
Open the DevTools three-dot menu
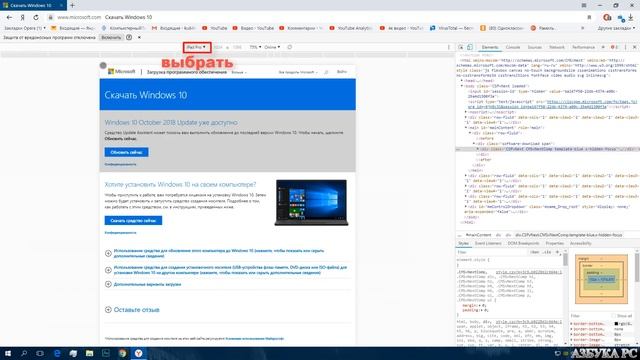pos(625,47)
